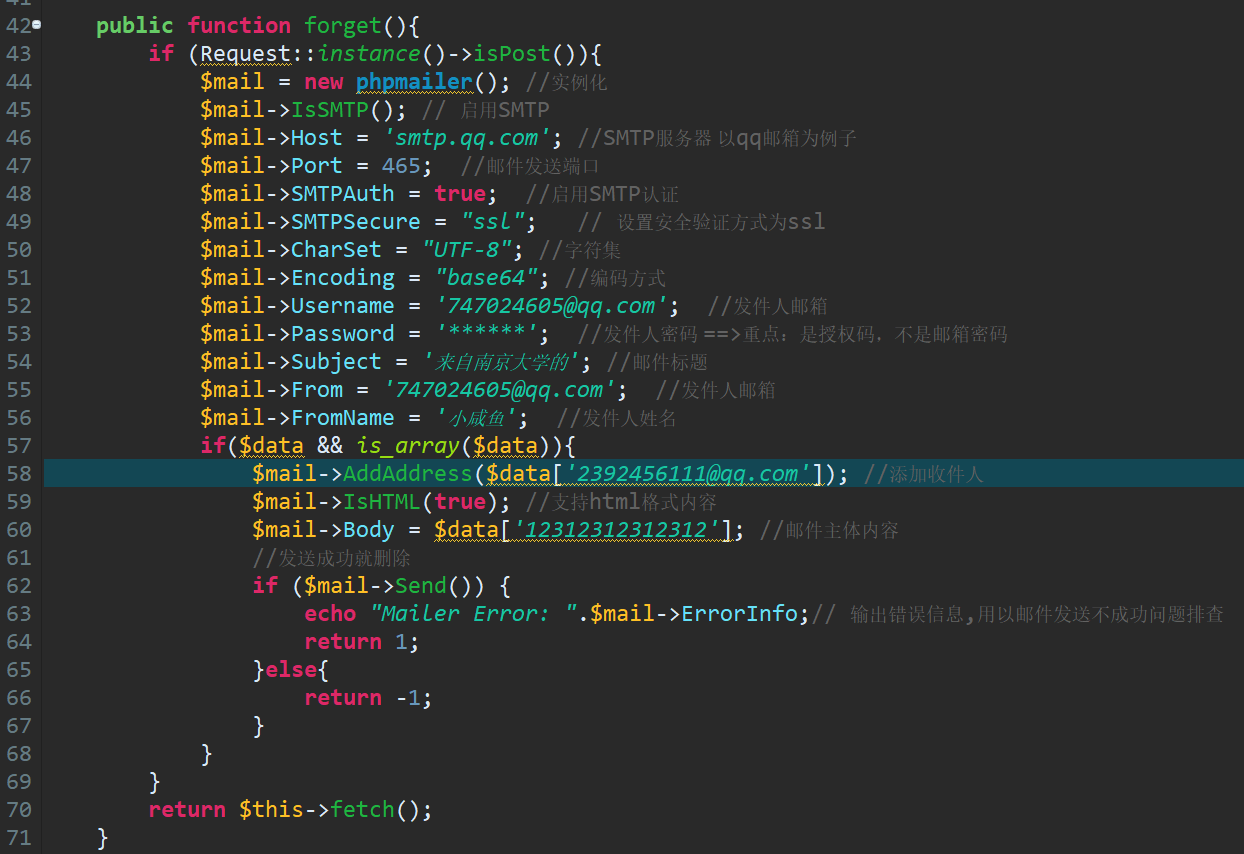Viewport: 1244px width, 854px height.
Task: Click the AddAddress method on highlighted line
Action: [407, 474]
